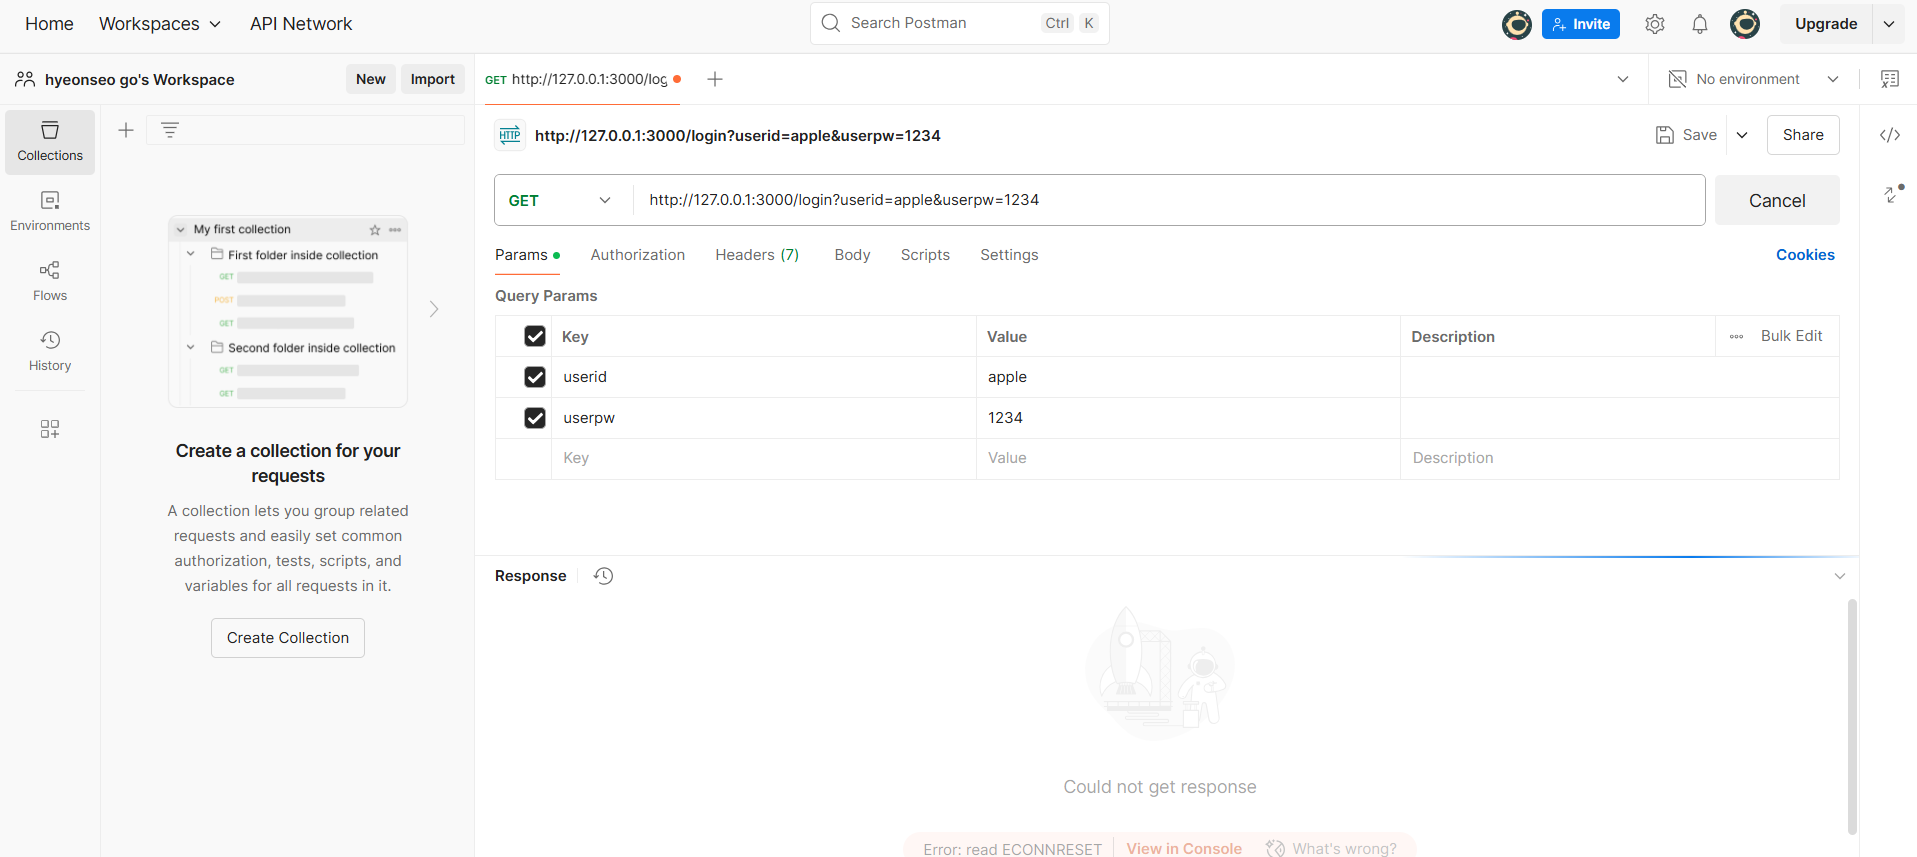Click the three dots on My first collection
Viewport: 1917px width, 857px height.
[395, 230]
